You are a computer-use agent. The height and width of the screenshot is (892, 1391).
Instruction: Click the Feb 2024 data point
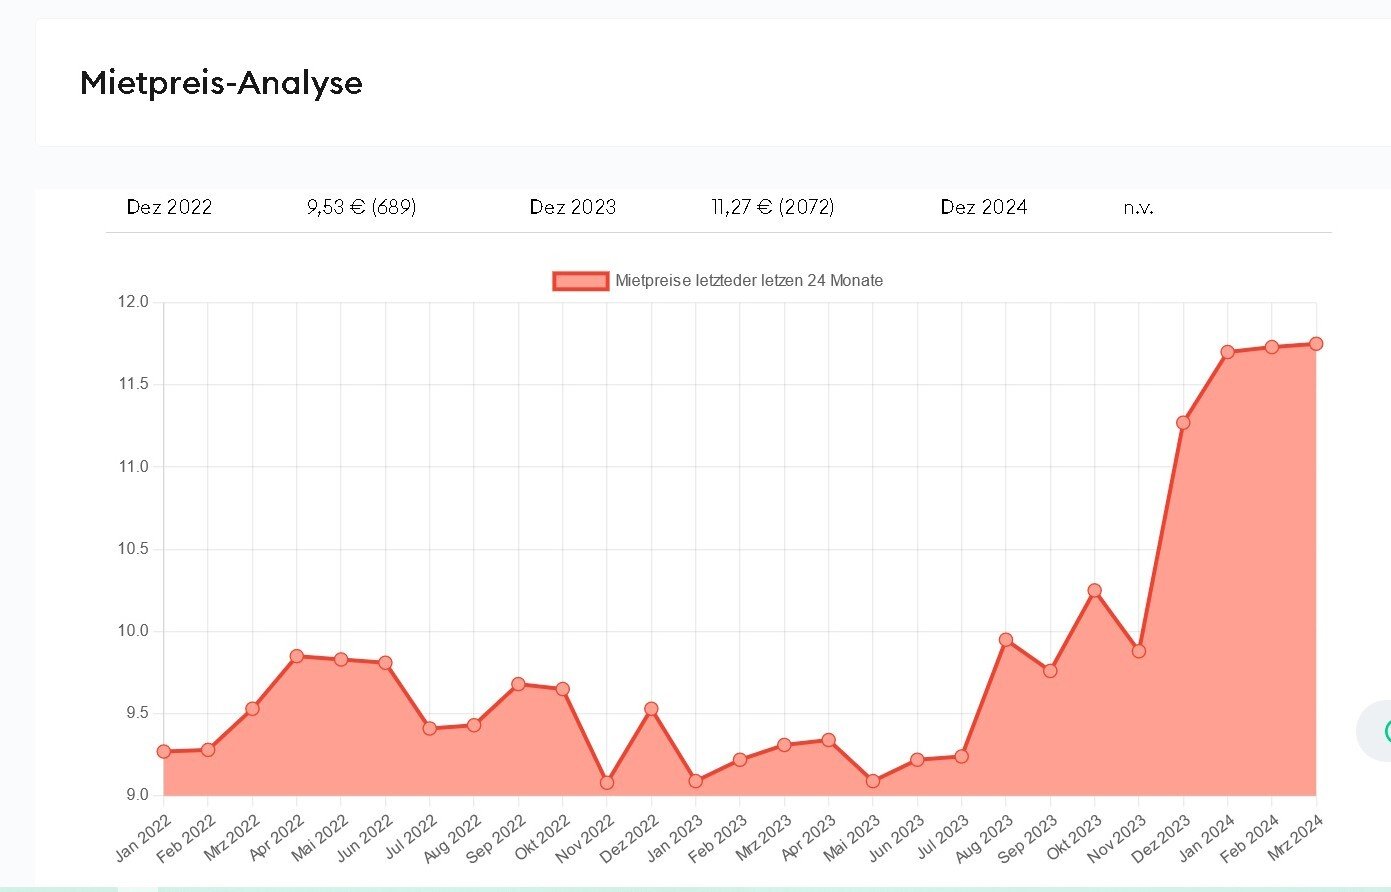click(1272, 347)
